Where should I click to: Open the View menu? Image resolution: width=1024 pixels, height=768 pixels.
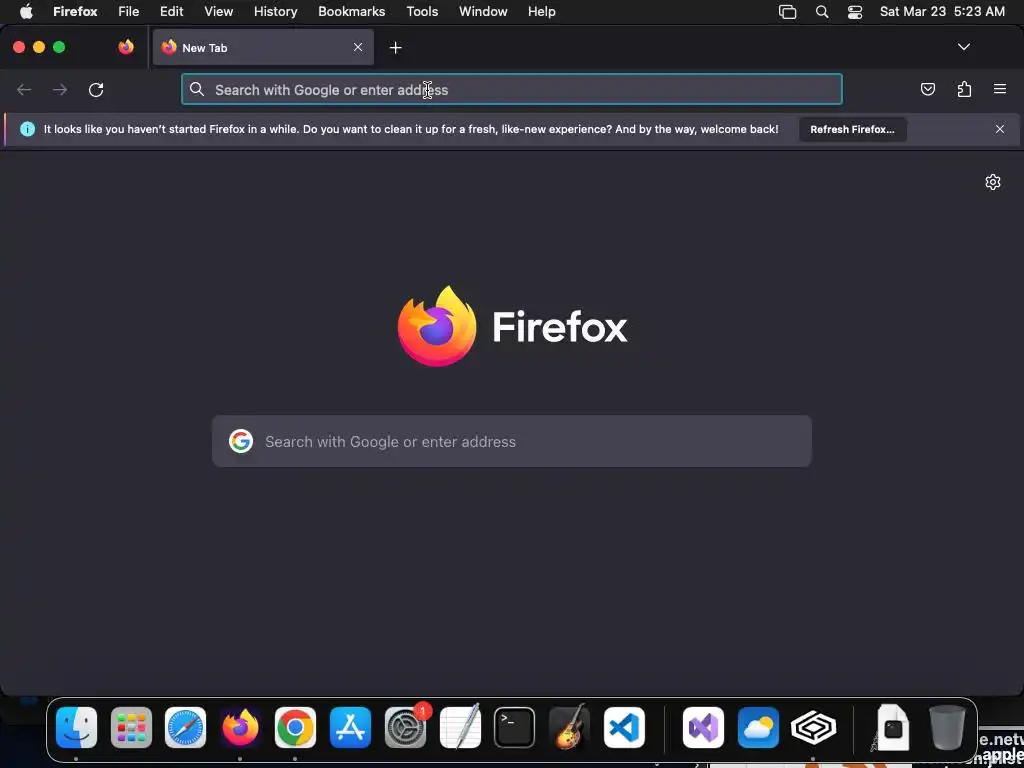point(218,12)
